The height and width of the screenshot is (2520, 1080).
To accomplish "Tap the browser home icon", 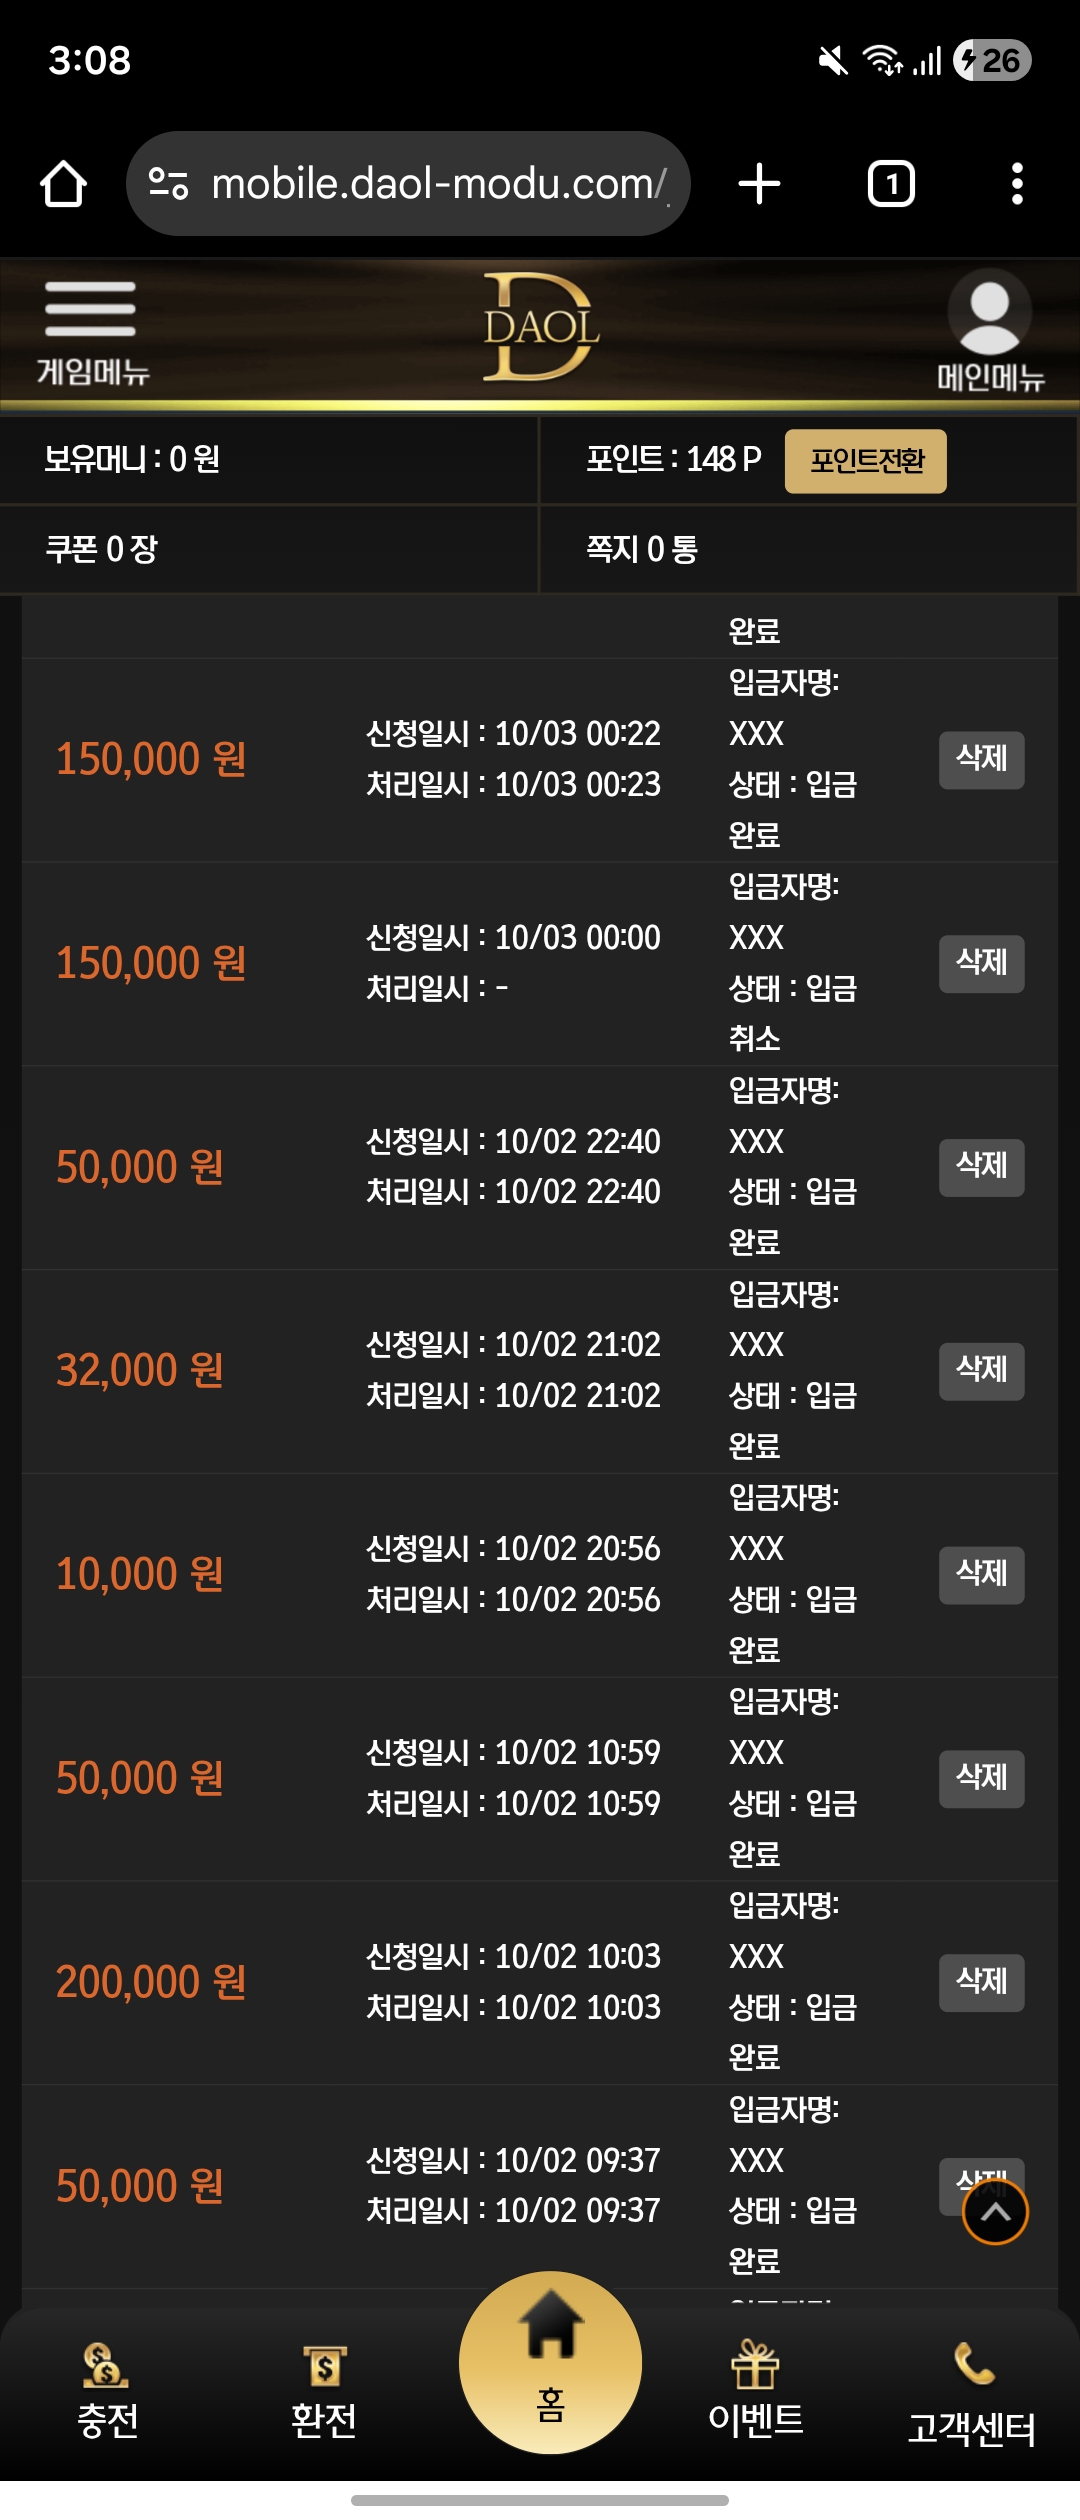I will (x=63, y=184).
